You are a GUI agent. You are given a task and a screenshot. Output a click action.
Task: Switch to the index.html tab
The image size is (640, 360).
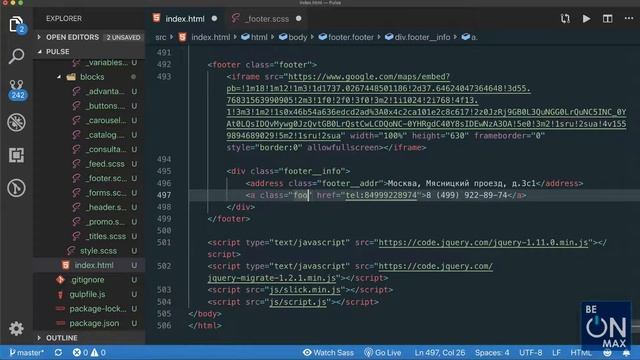tap(184, 19)
